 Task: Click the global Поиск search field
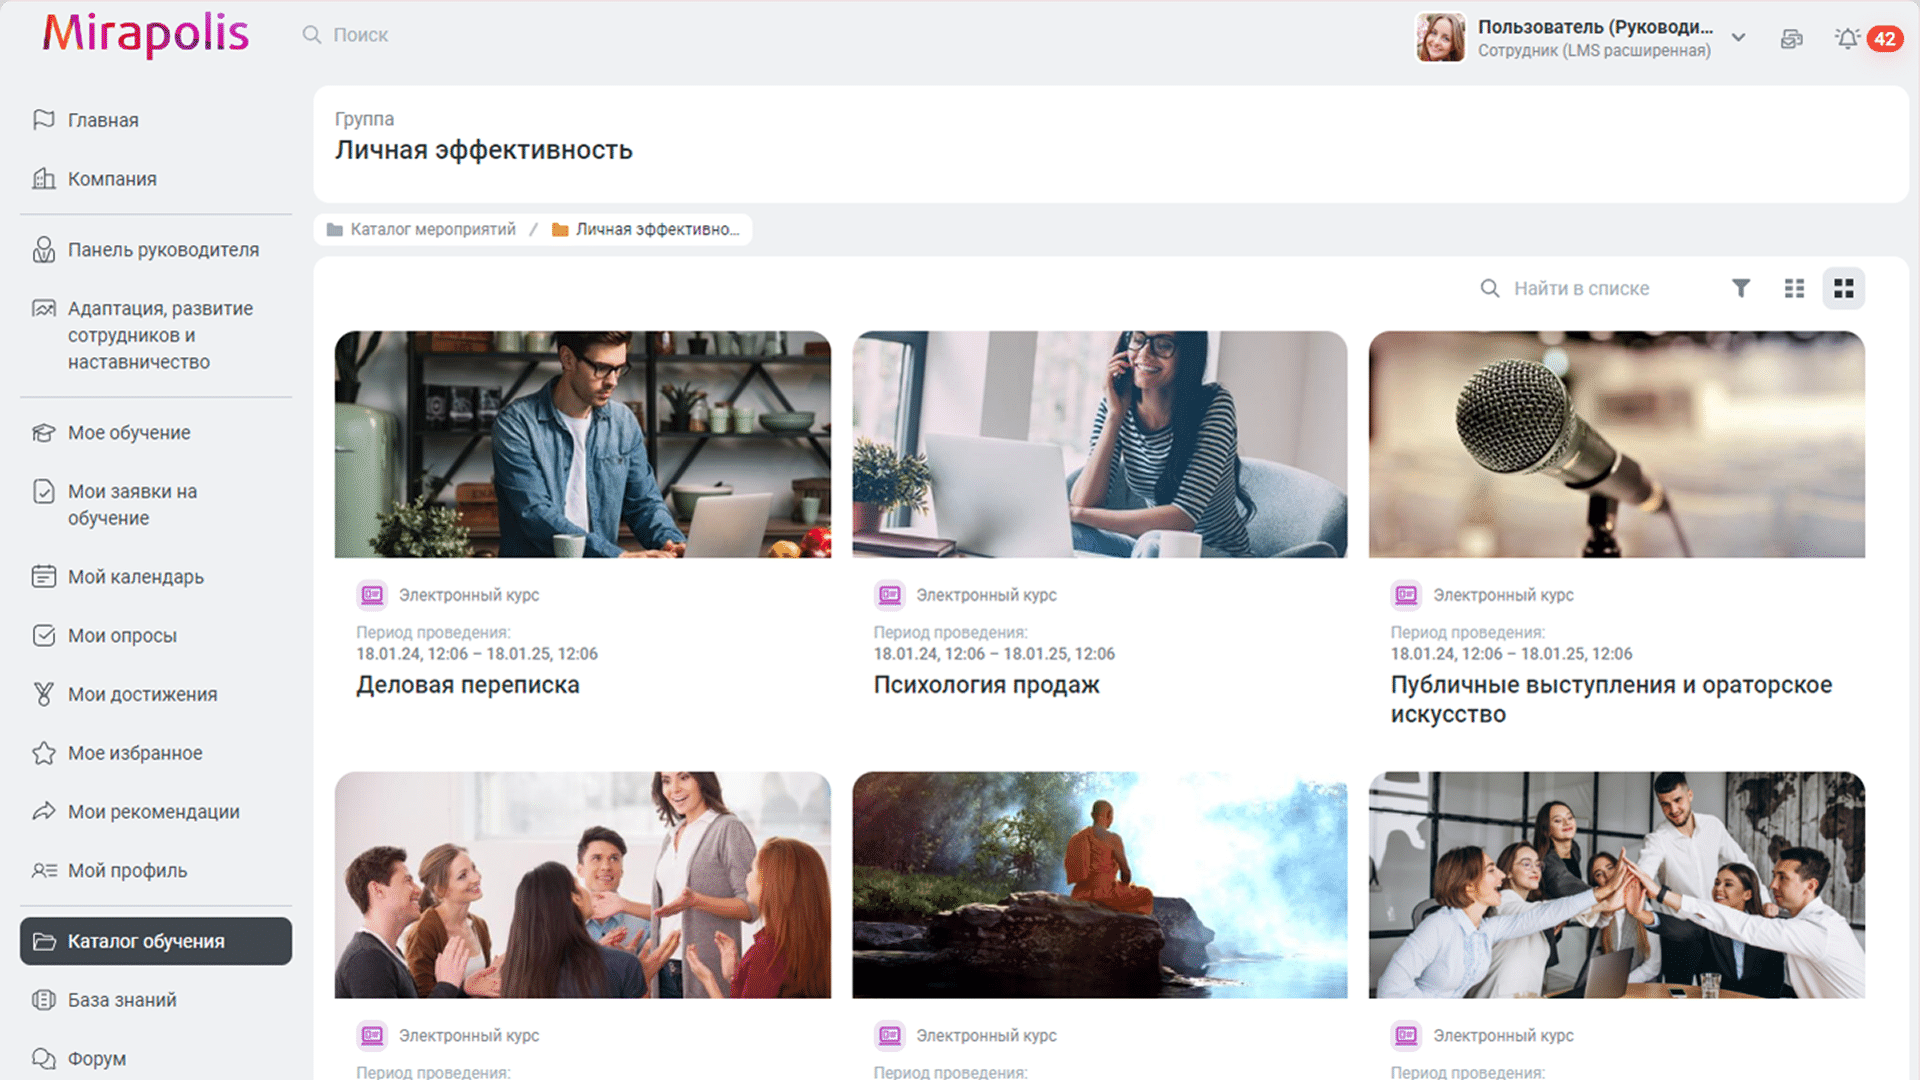(x=360, y=35)
